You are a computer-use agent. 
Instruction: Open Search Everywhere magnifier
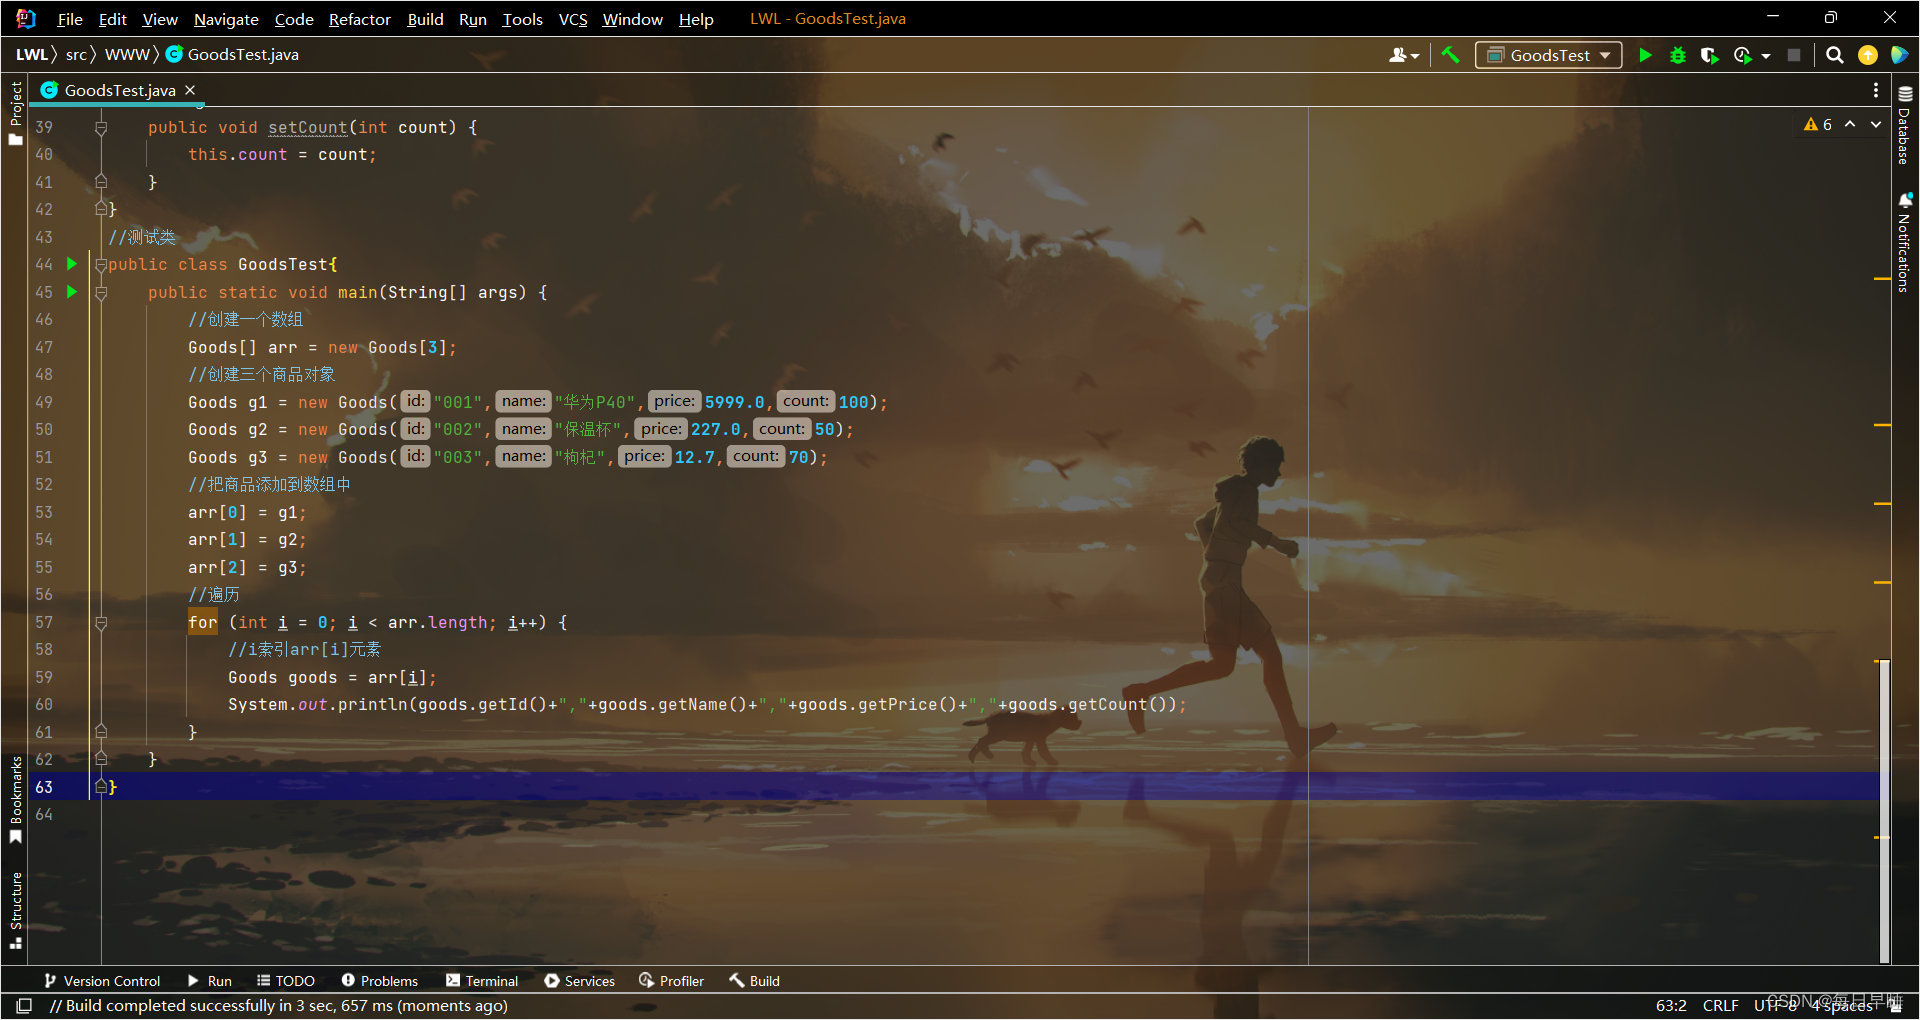tap(1834, 56)
